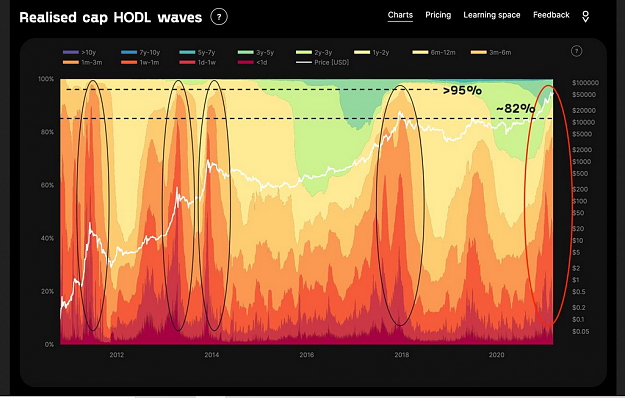Click the 2016 x-axis label
This screenshot has width=625, height=398.
pyautogui.click(x=307, y=355)
